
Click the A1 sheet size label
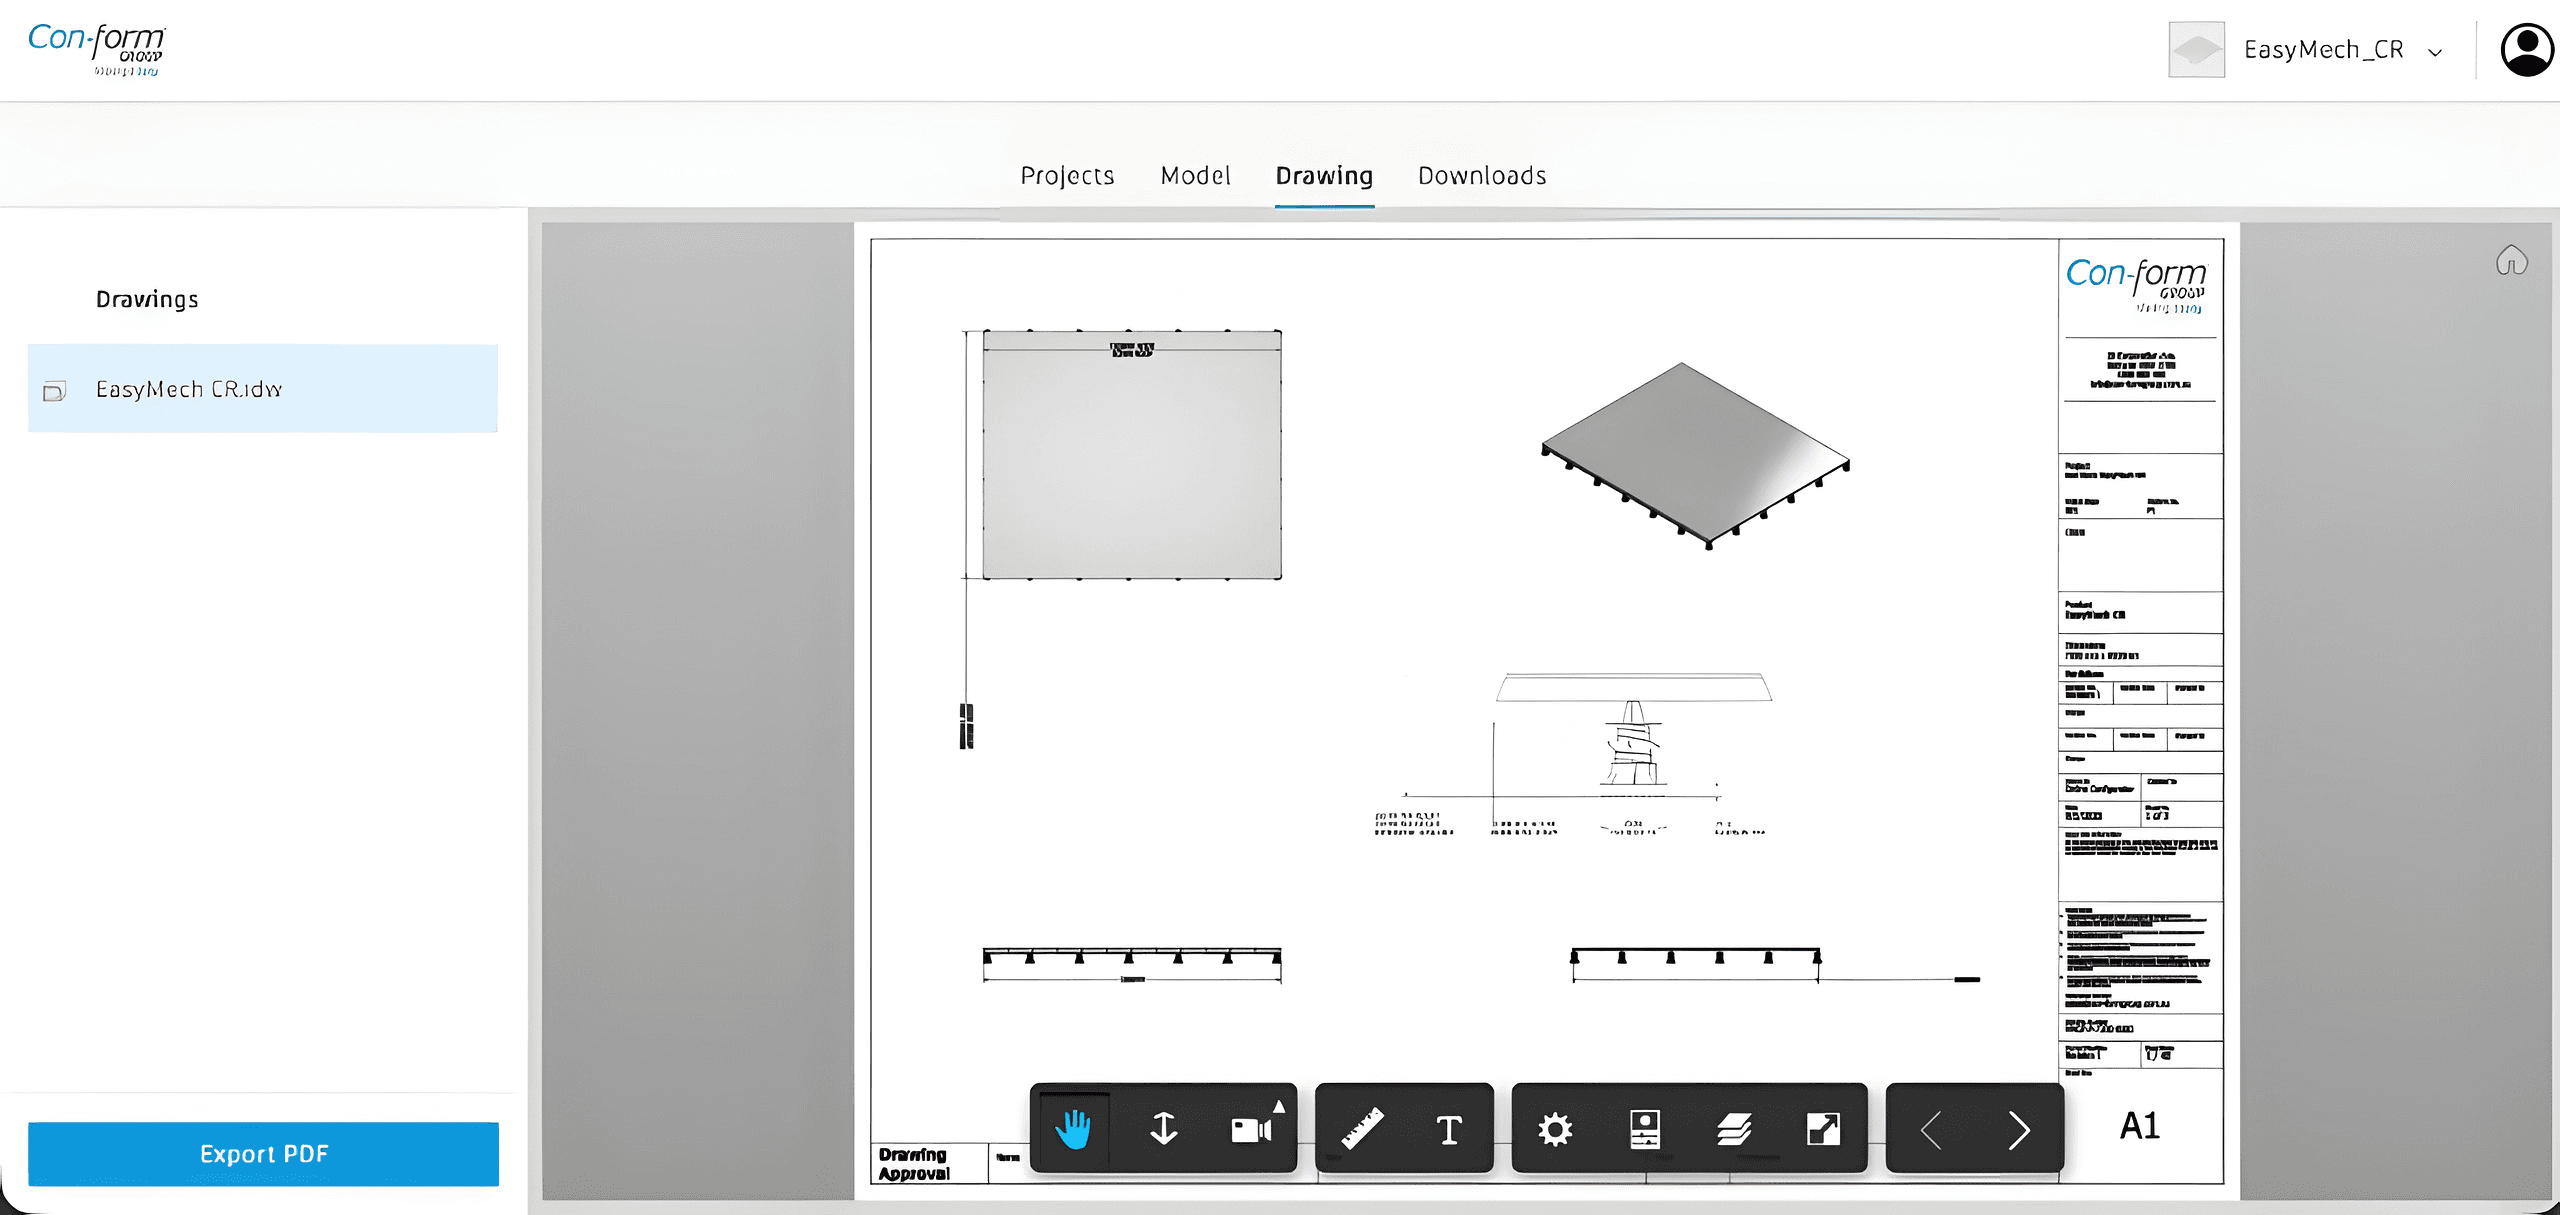[2139, 1126]
